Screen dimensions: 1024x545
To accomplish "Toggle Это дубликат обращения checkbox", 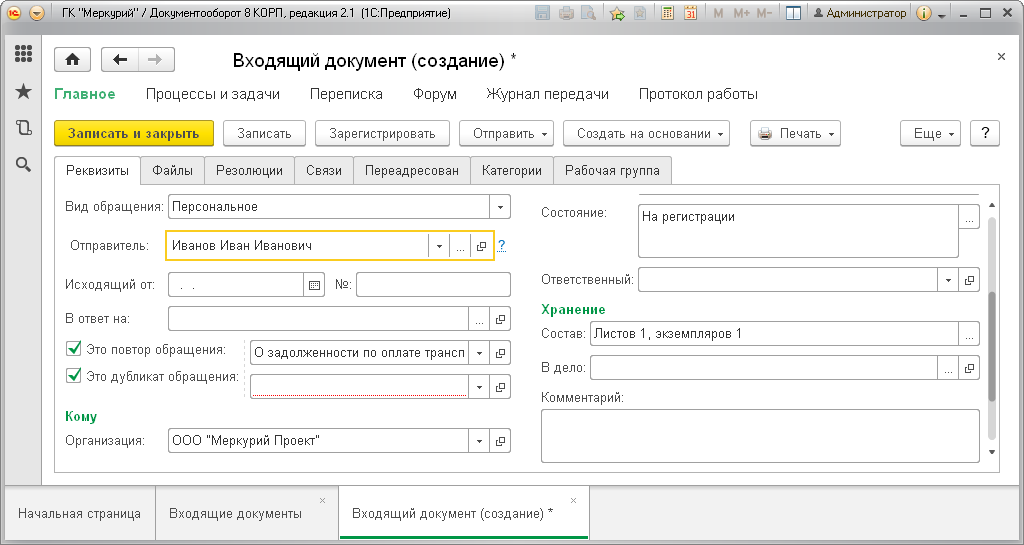I will tap(74, 376).
